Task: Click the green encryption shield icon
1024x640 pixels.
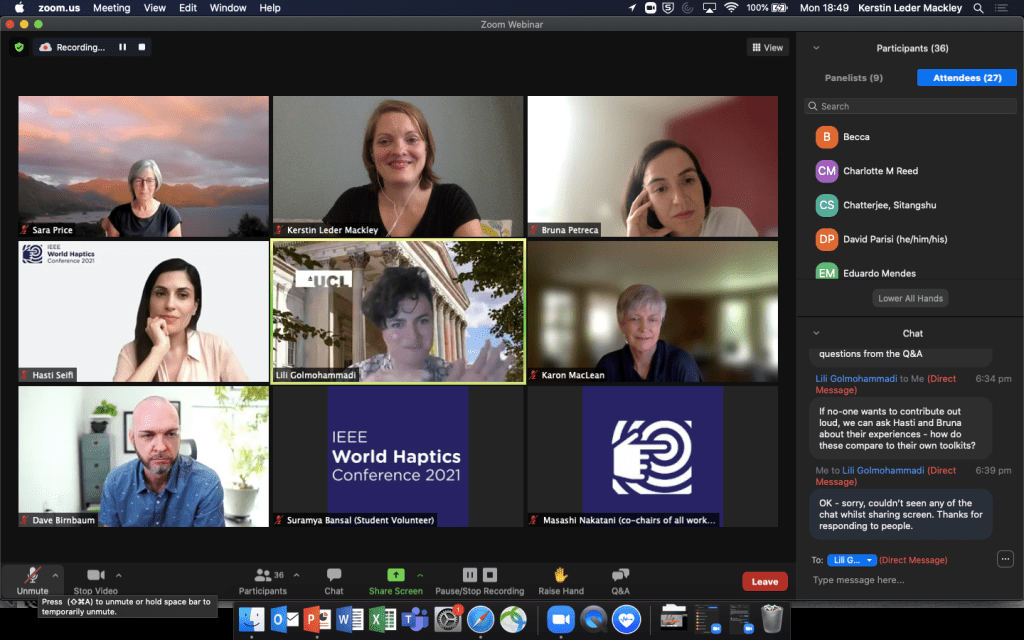Action: (19, 47)
